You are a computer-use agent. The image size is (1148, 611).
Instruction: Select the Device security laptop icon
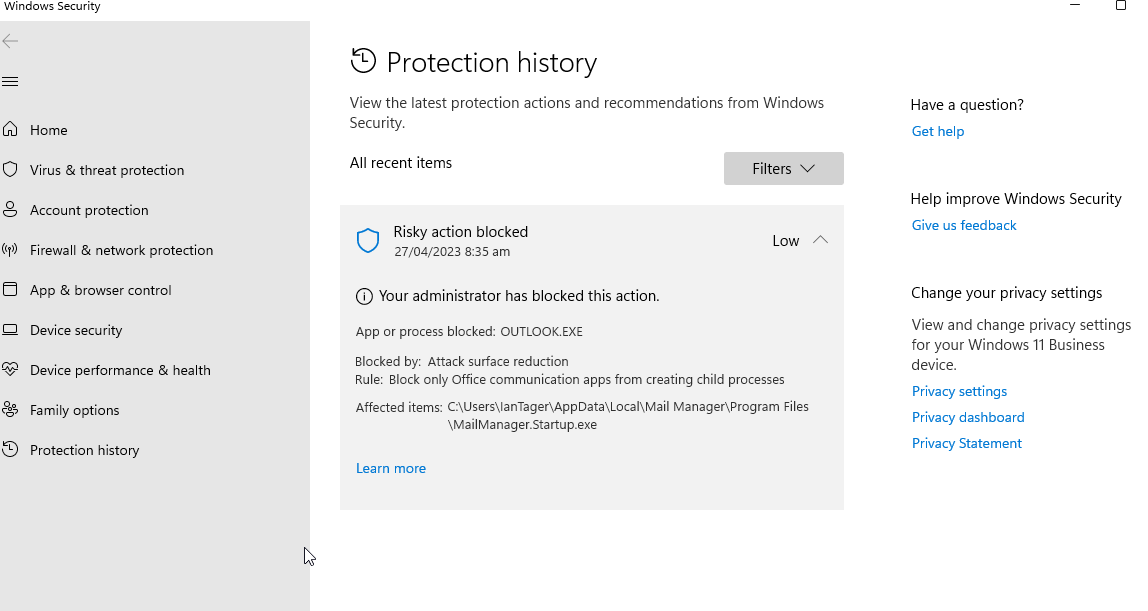pyautogui.click(x=11, y=330)
